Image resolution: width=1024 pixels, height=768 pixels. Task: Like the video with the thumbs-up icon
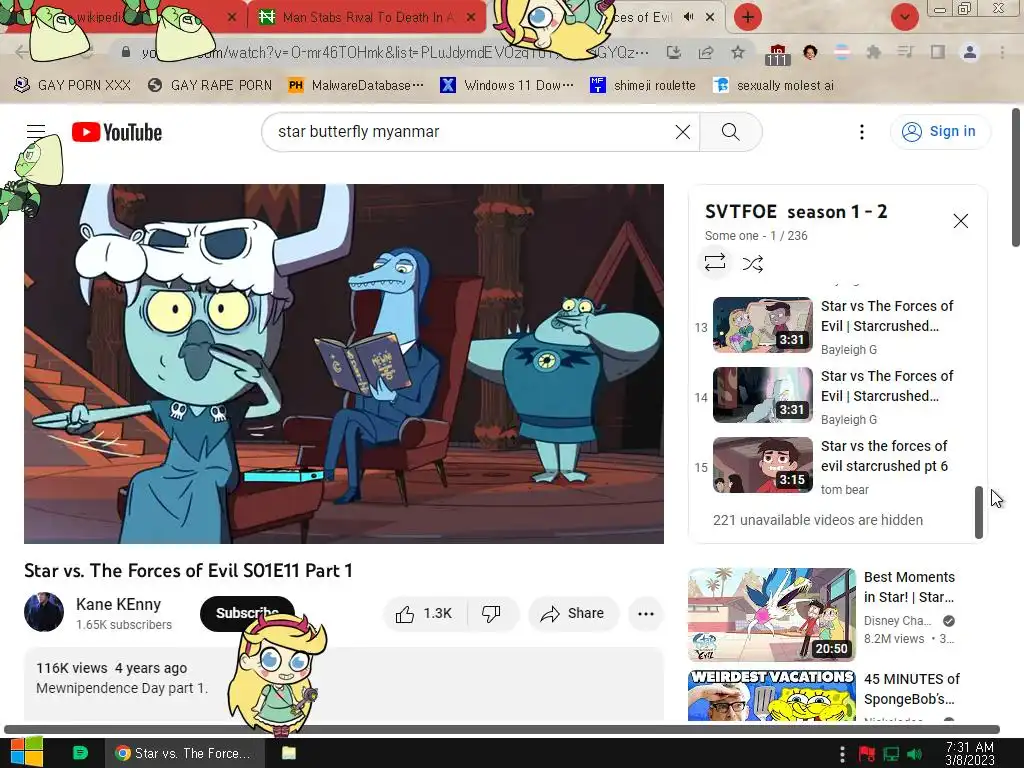(424, 613)
